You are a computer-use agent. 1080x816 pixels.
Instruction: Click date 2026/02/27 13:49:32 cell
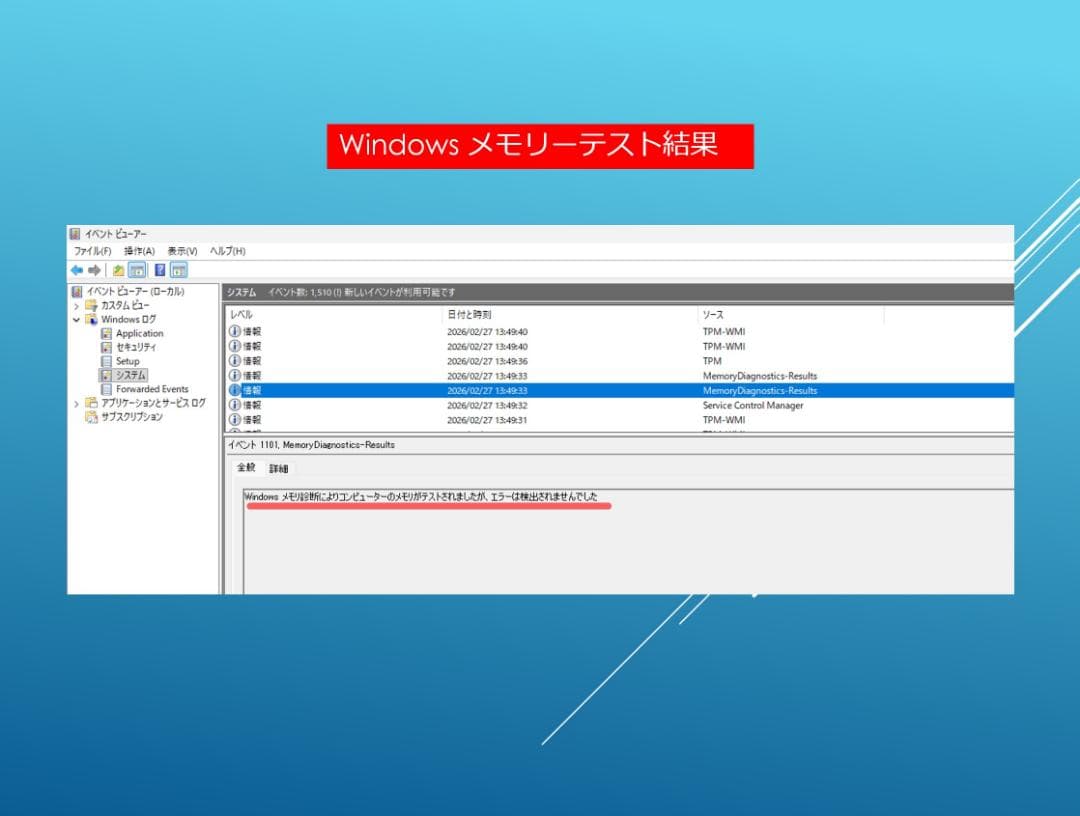(x=487, y=406)
